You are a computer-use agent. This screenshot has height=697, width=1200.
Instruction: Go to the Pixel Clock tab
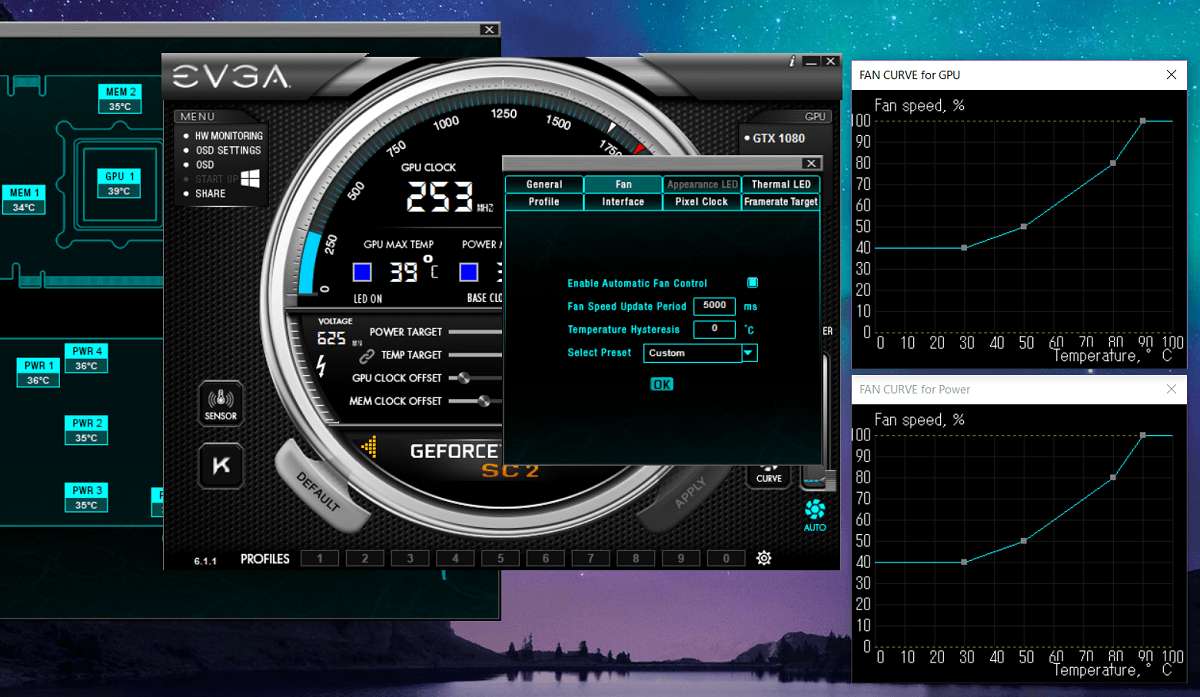pyautogui.click(x=702, y=201)
